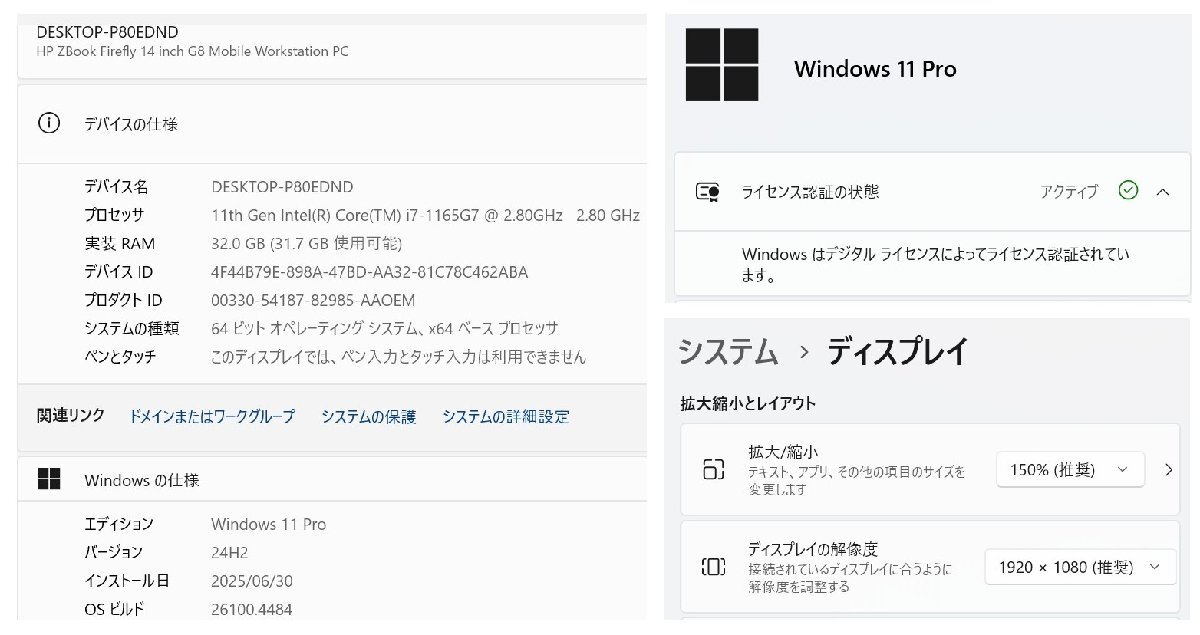Click the バージョン label
The image size is (1200, 635).
(x=114, y=552)
